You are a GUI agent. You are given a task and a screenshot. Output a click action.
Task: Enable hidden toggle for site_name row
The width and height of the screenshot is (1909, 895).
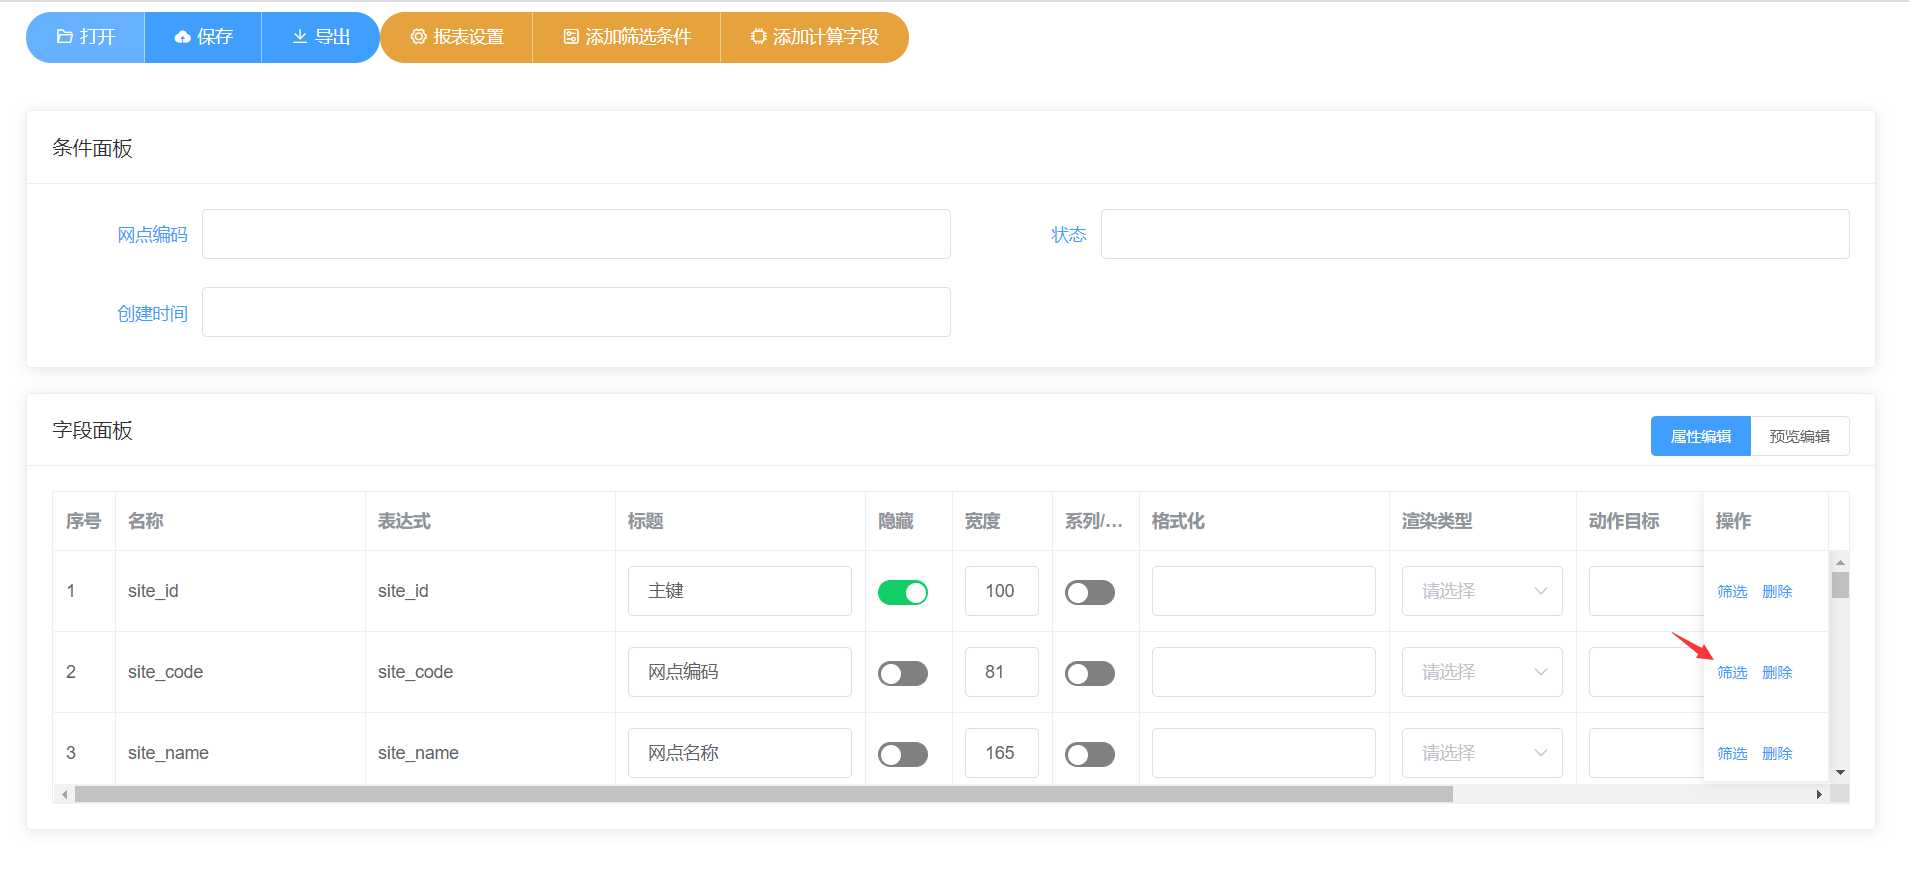(903, 754)
